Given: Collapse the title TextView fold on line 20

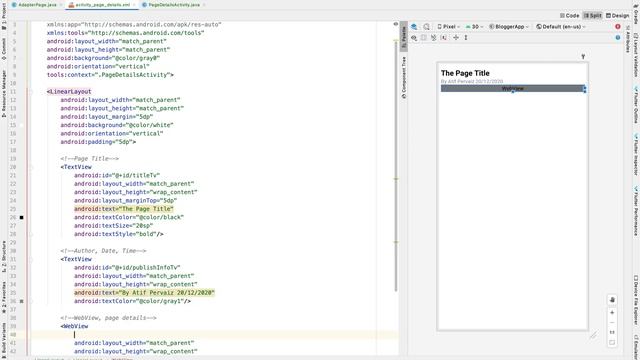Looking at the screenshot, I should click(31, 167).
